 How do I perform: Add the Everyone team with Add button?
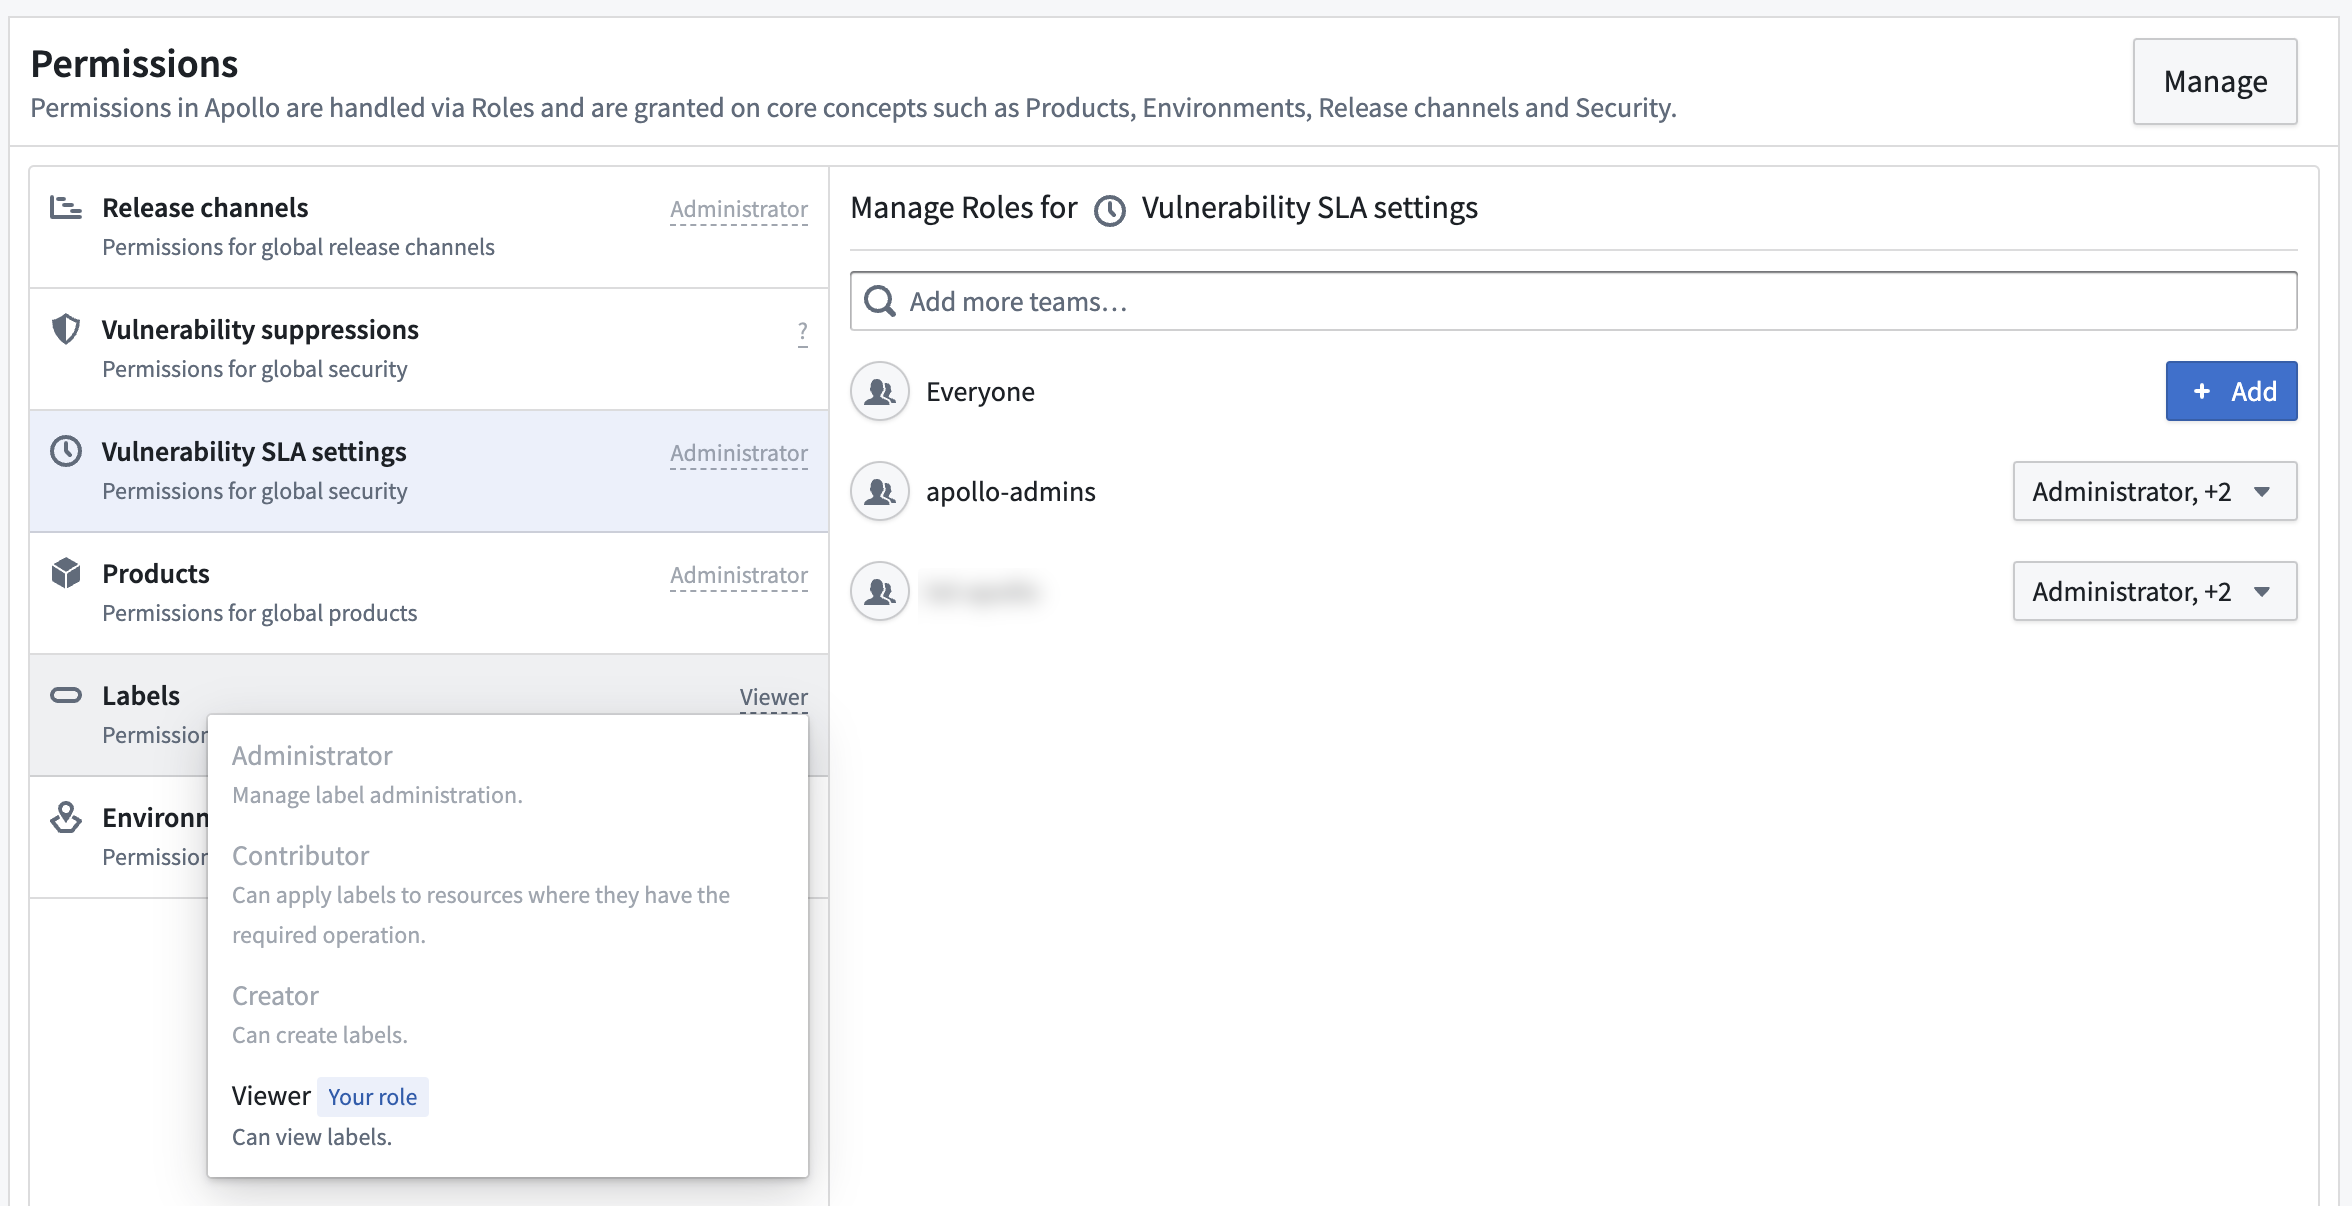coord(2231,391)
